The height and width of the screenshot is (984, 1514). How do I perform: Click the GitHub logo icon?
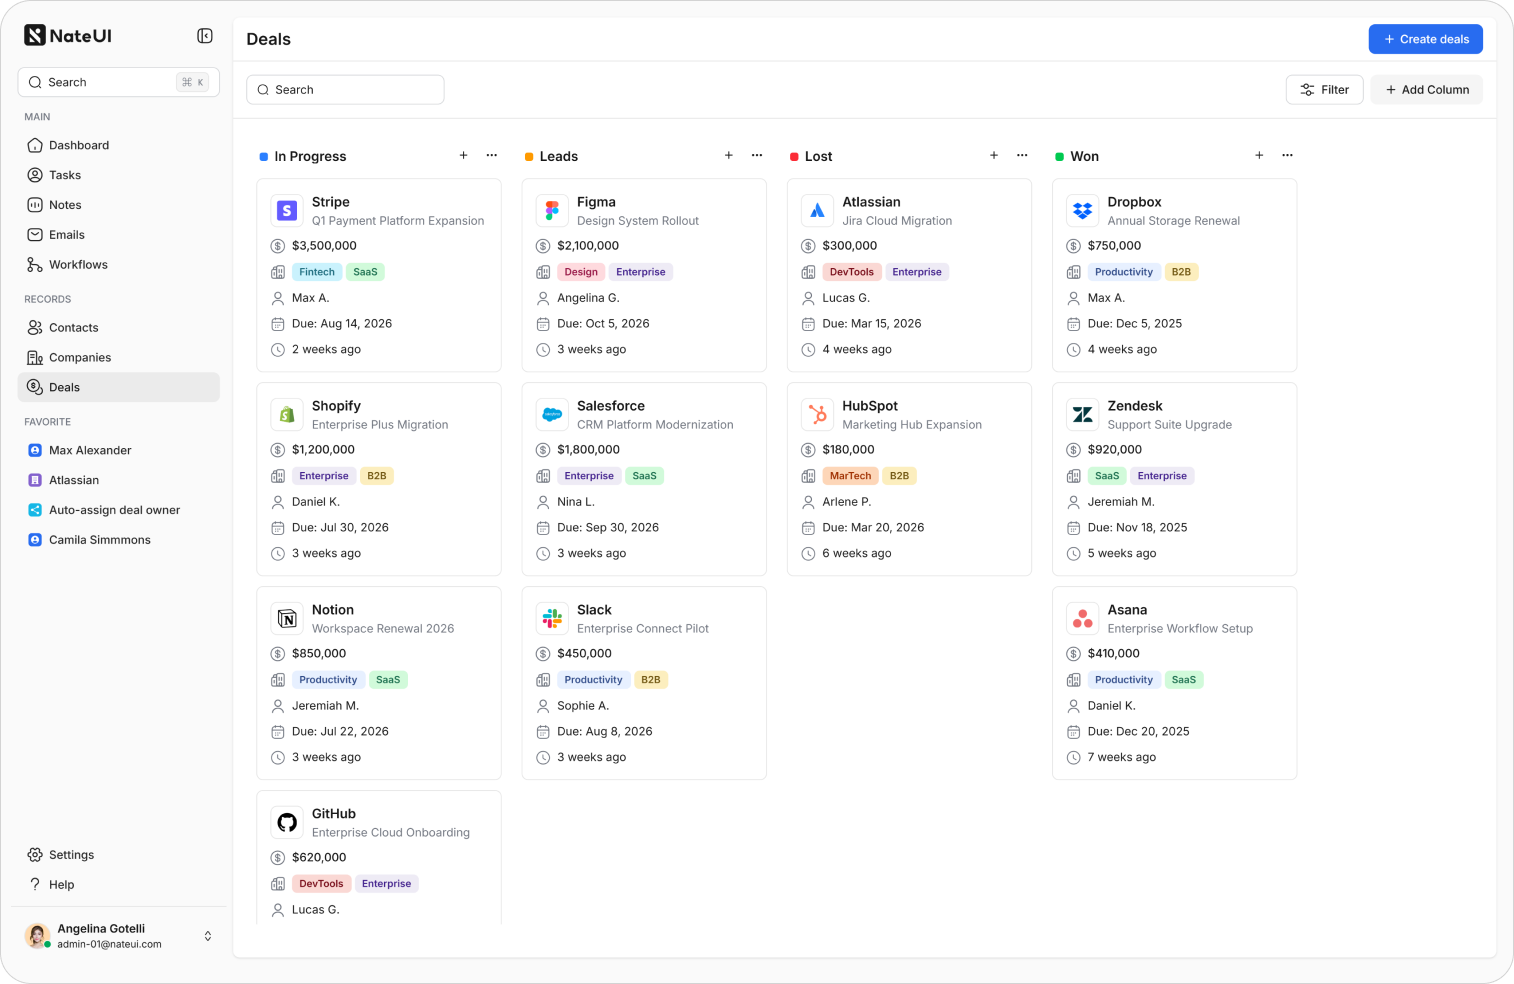pos(287,823)
